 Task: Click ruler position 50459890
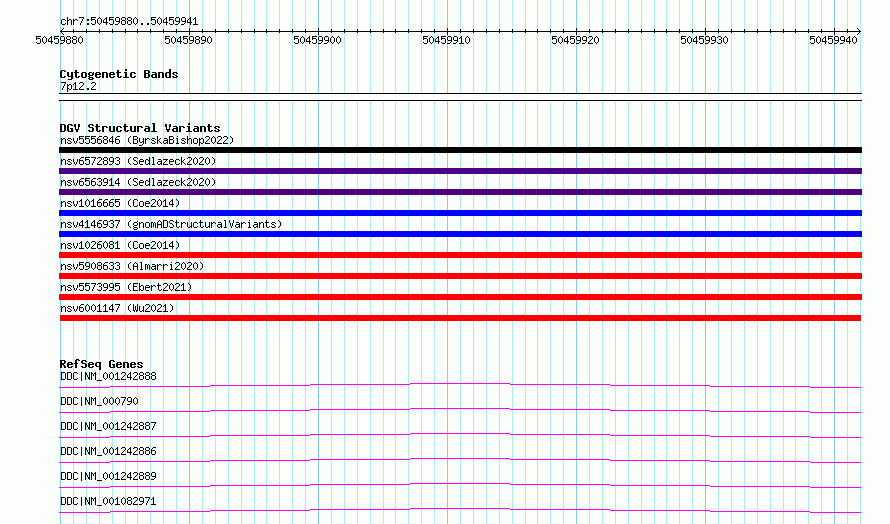pos(188,40)
